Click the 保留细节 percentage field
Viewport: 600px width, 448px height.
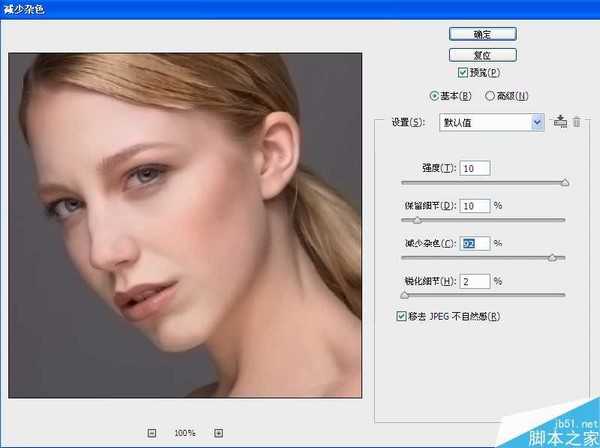(475, 206)
